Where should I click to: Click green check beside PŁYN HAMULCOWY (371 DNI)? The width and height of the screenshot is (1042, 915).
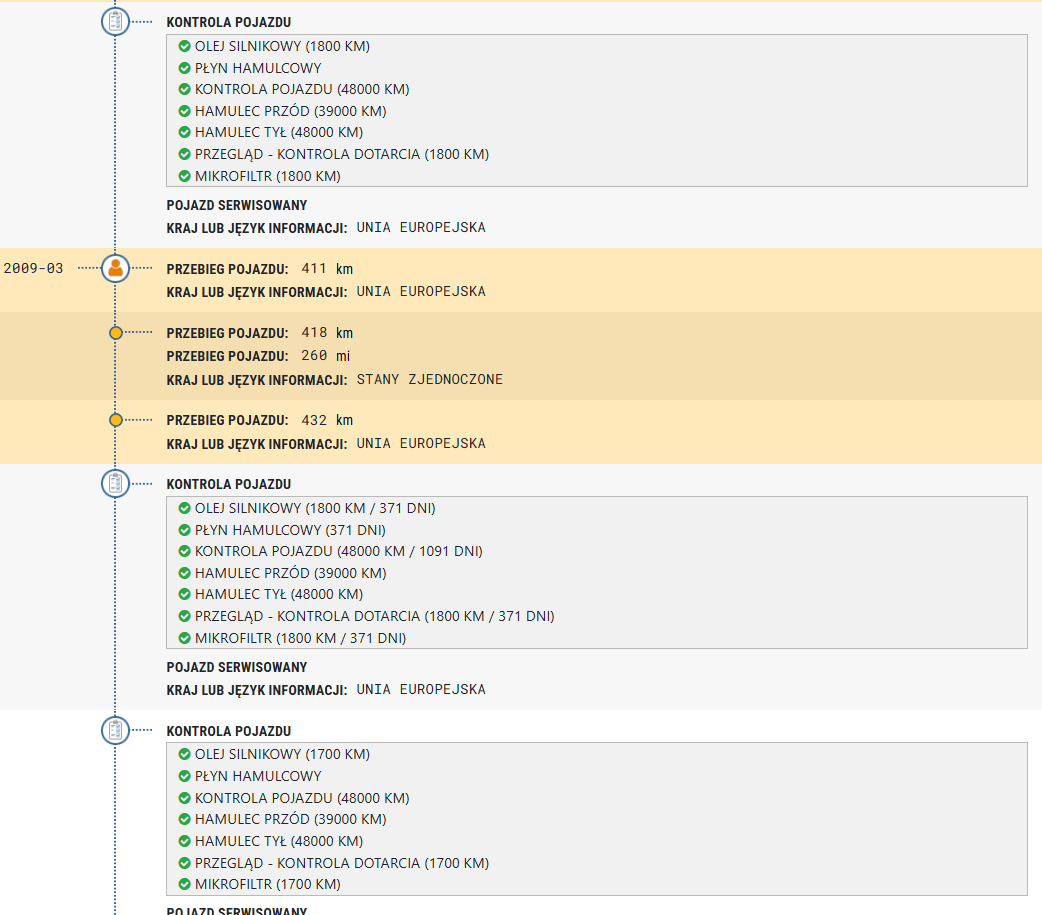pyautogui.click(x=185, y=530)
